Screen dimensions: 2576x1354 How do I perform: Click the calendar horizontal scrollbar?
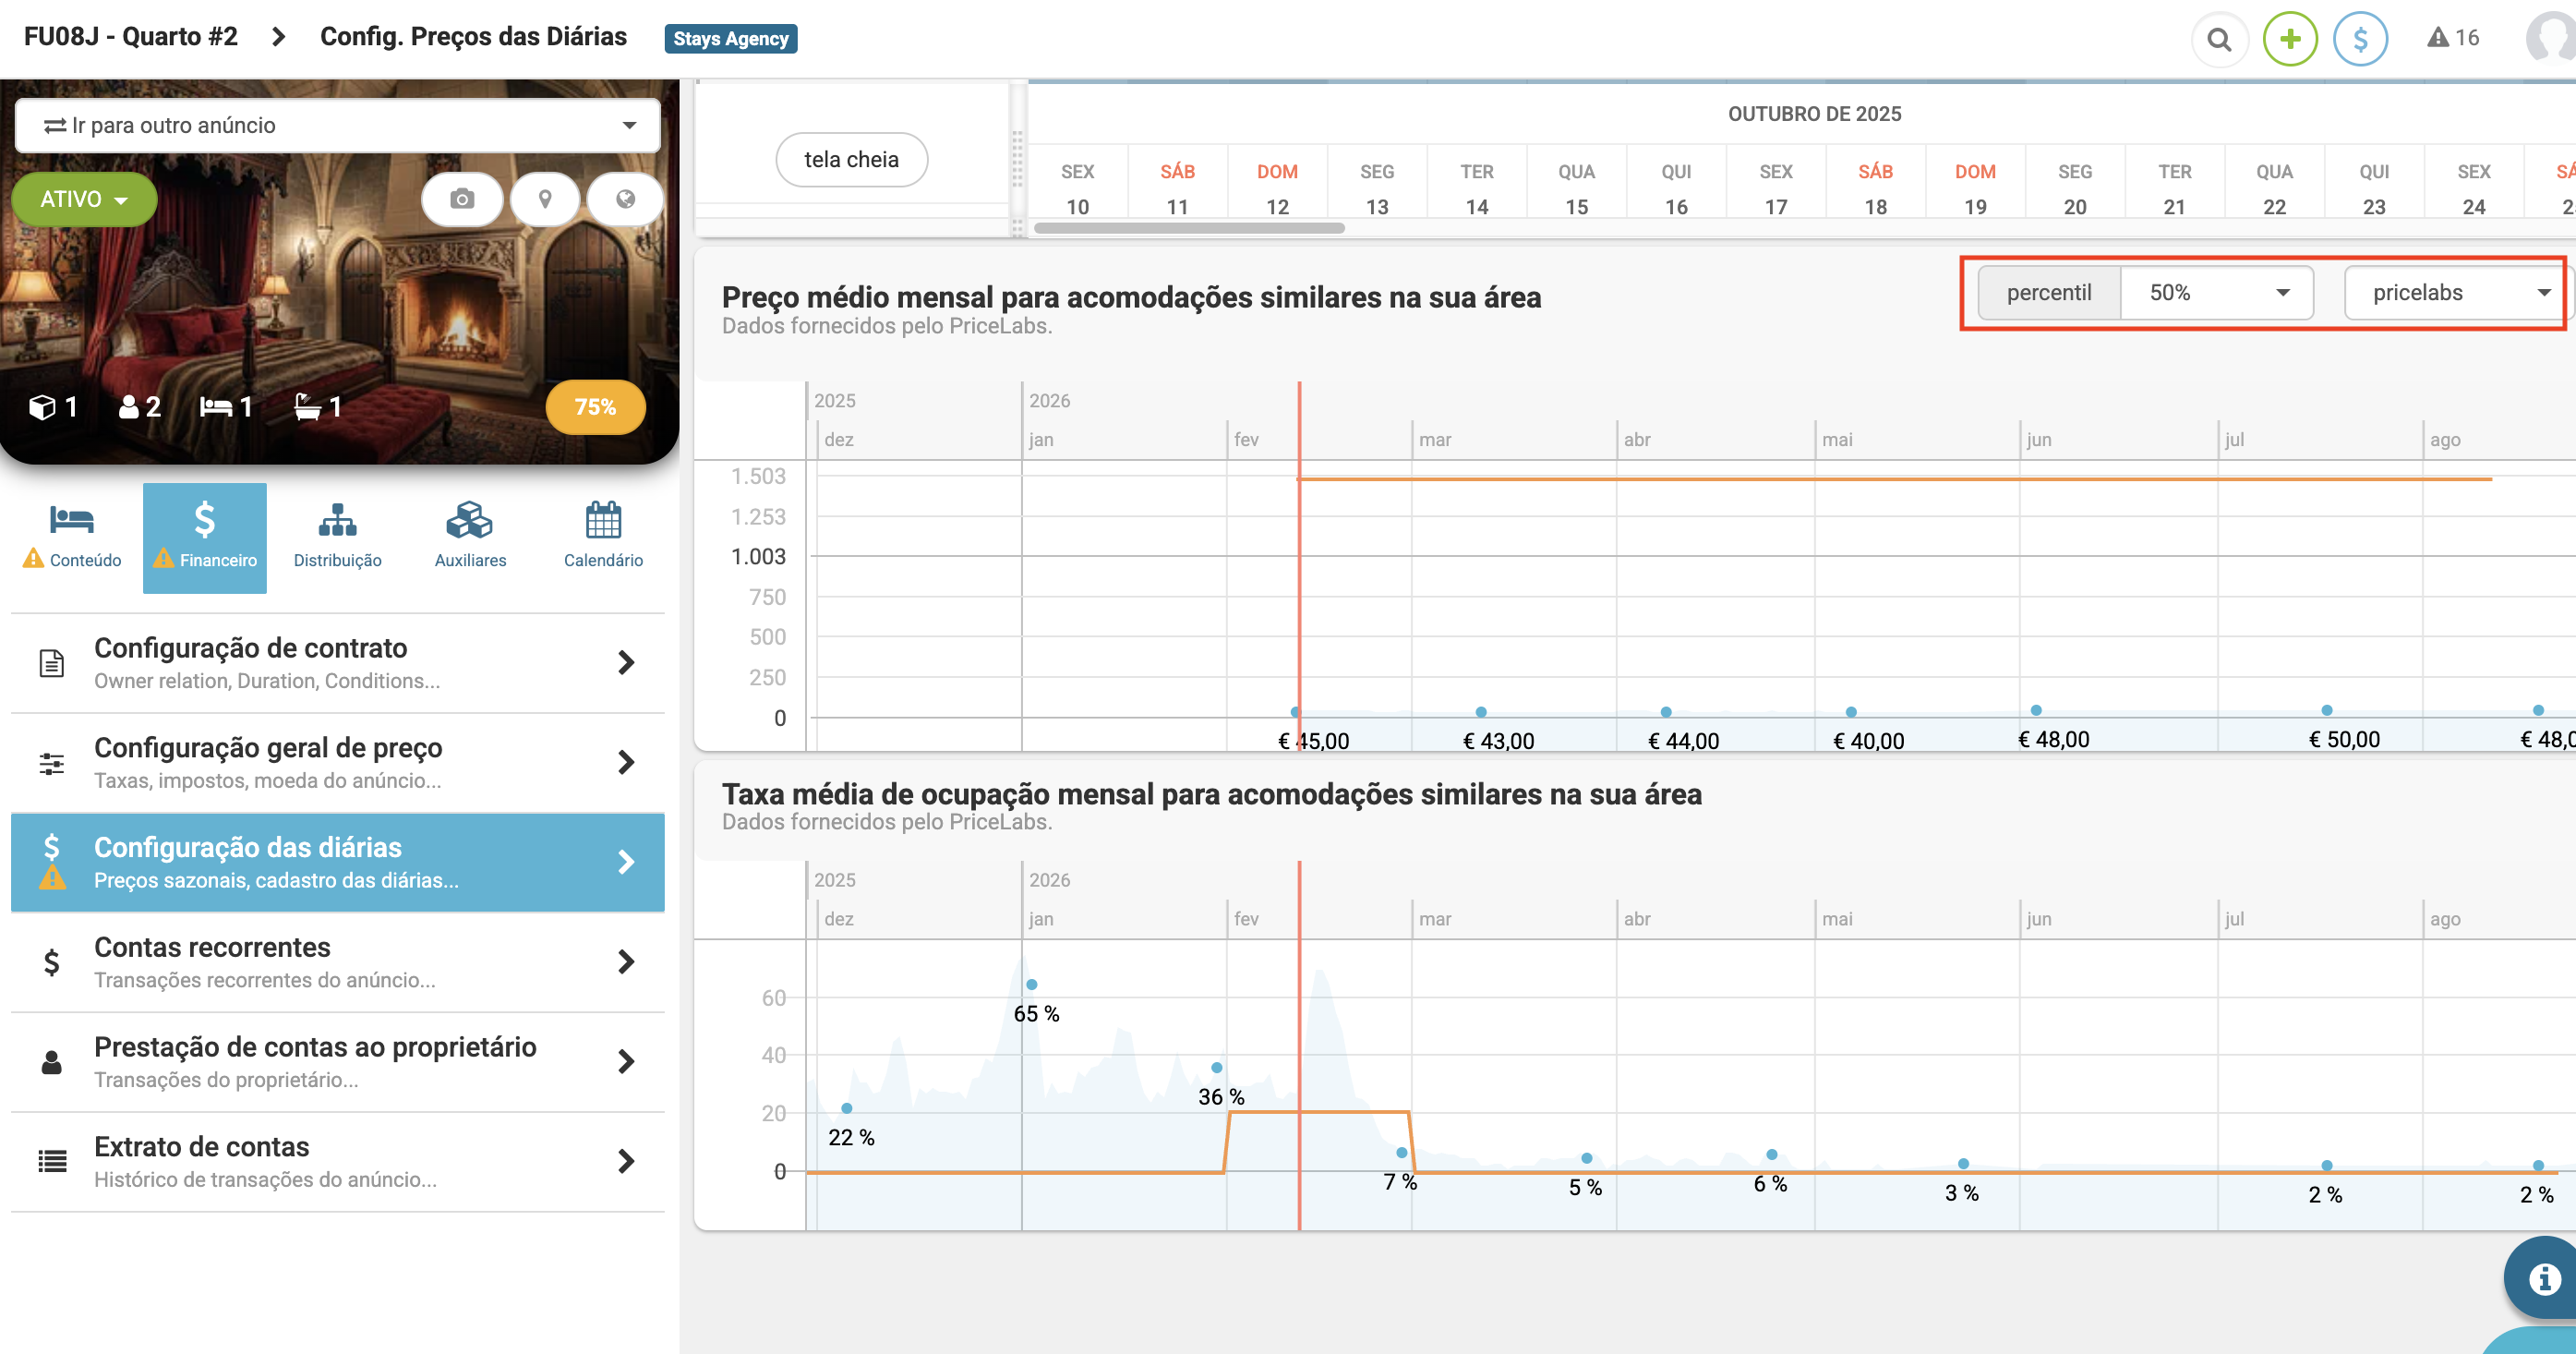tap(1188, 228)
